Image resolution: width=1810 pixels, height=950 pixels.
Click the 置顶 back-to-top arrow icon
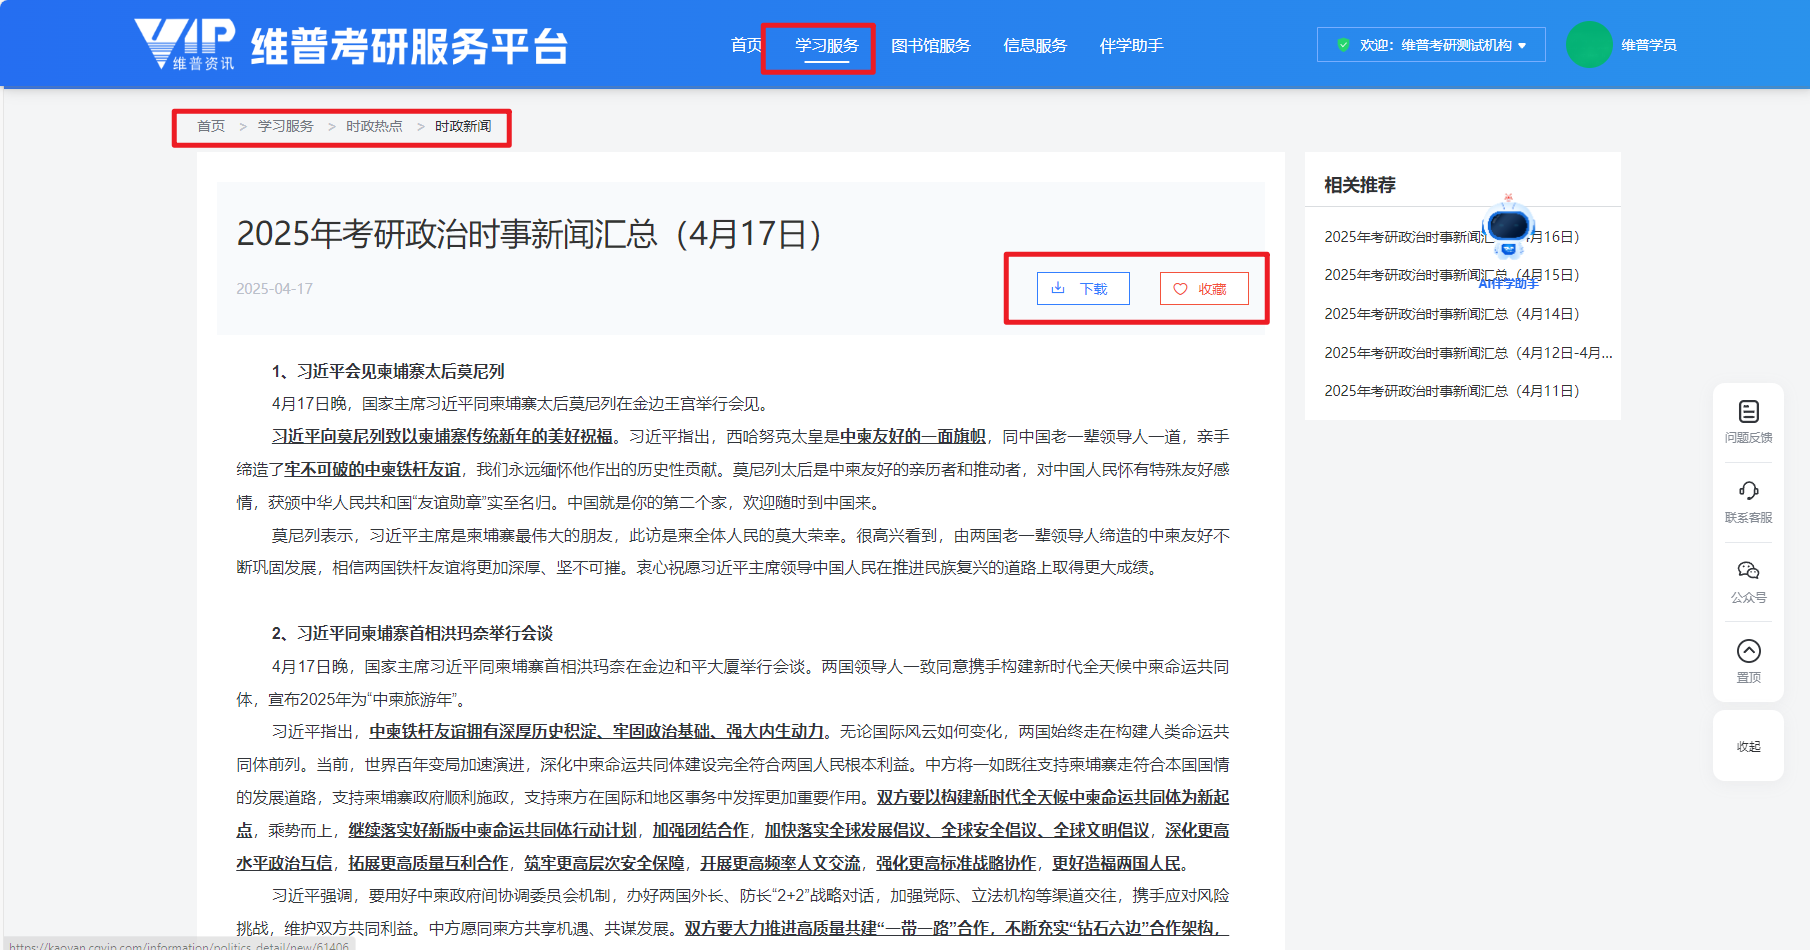click(1748, 652)
